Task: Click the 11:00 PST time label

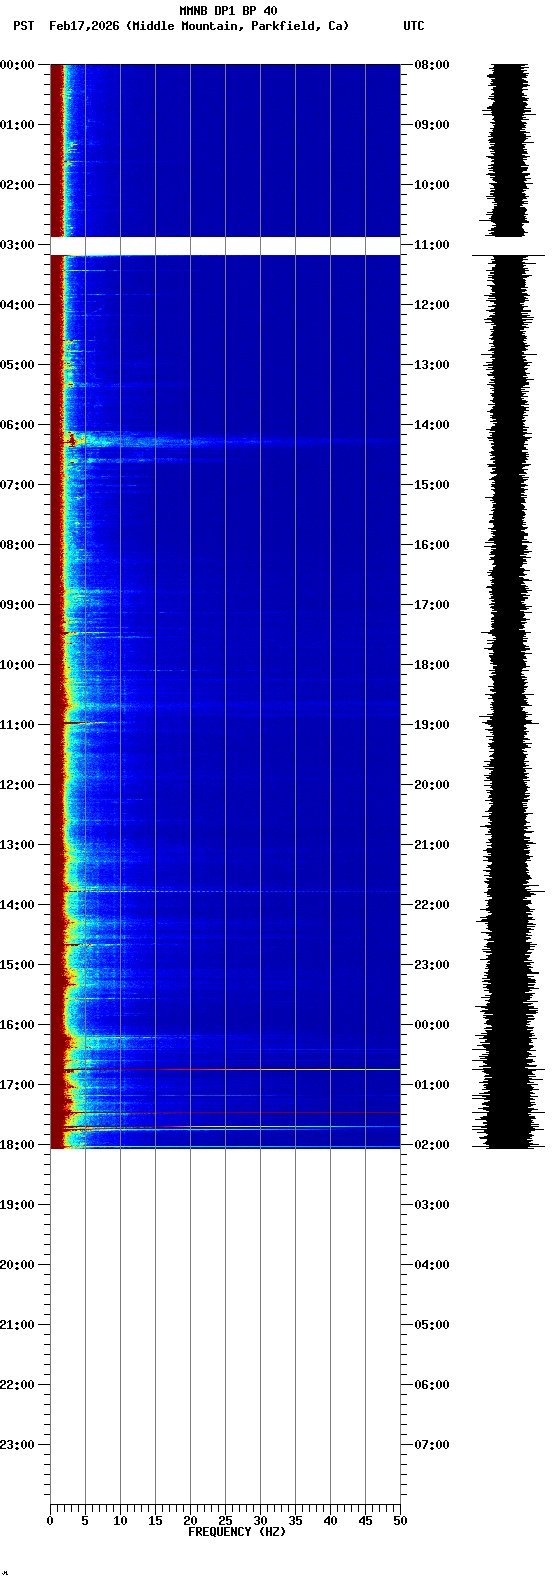Action: (x=17, y=725)
